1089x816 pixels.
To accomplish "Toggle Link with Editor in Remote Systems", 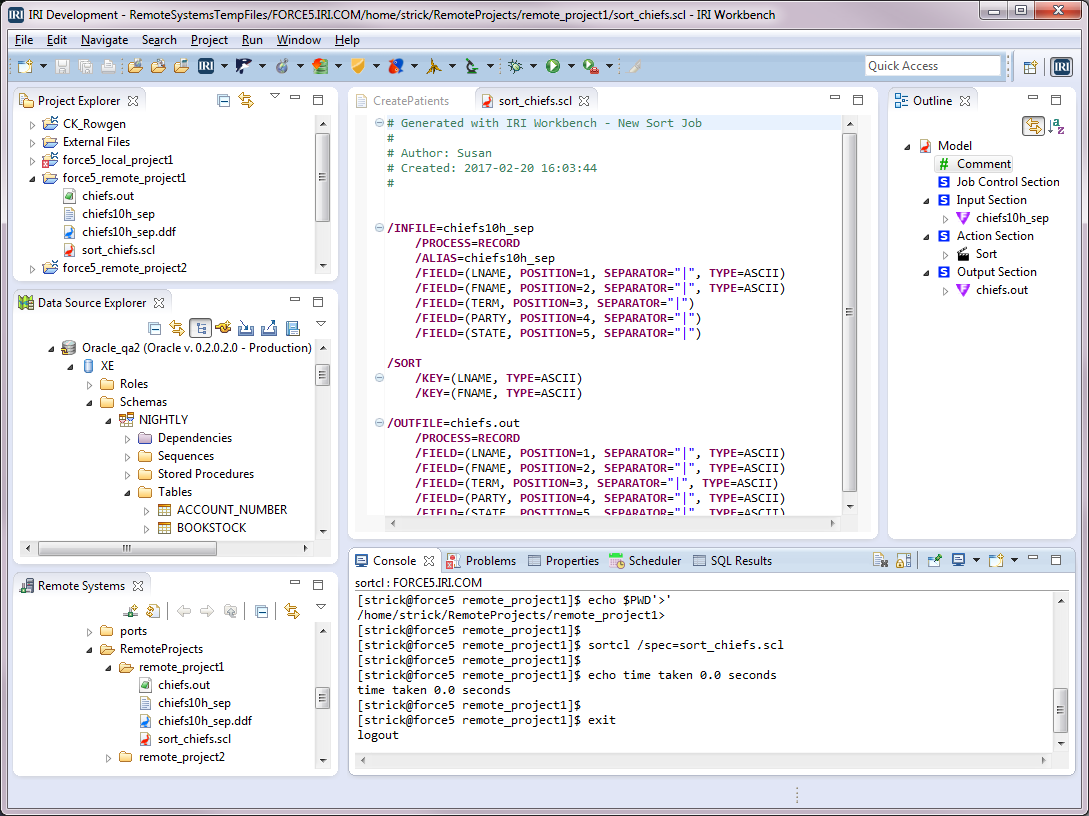I will (x=292, y=611).
